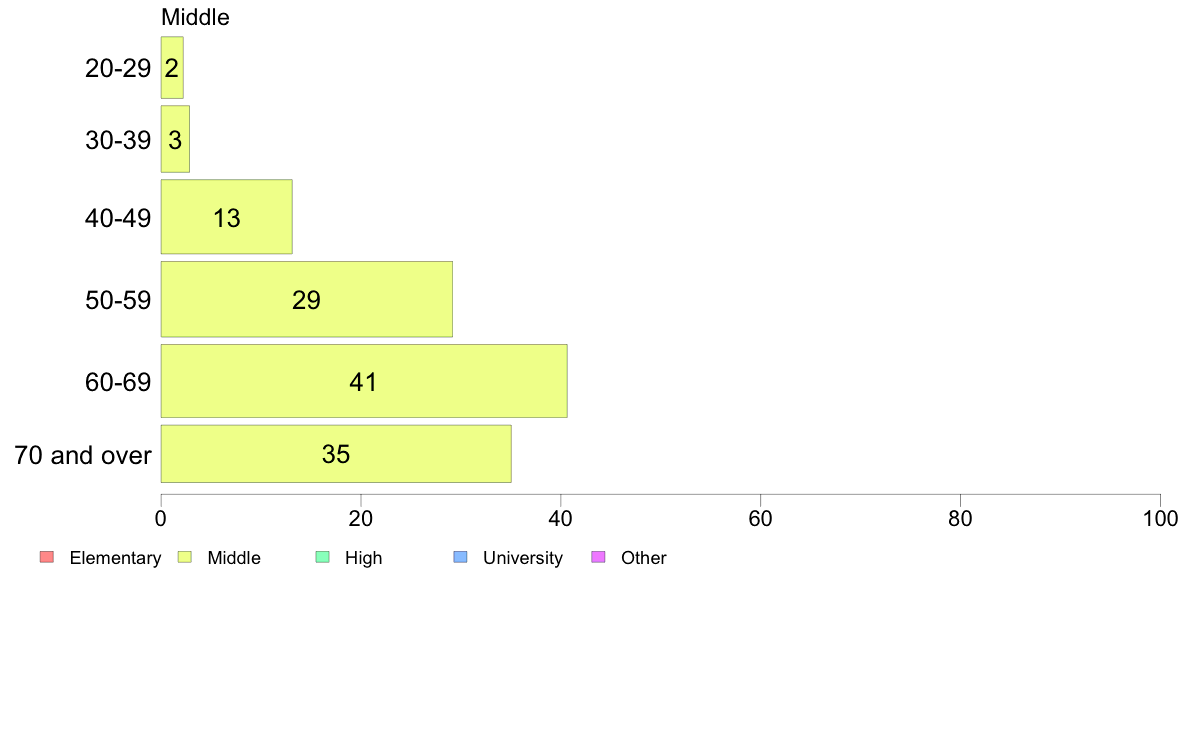1188x736 pixels.
Task: Click the High green legend swatch
Action: [x=323, y=557]
